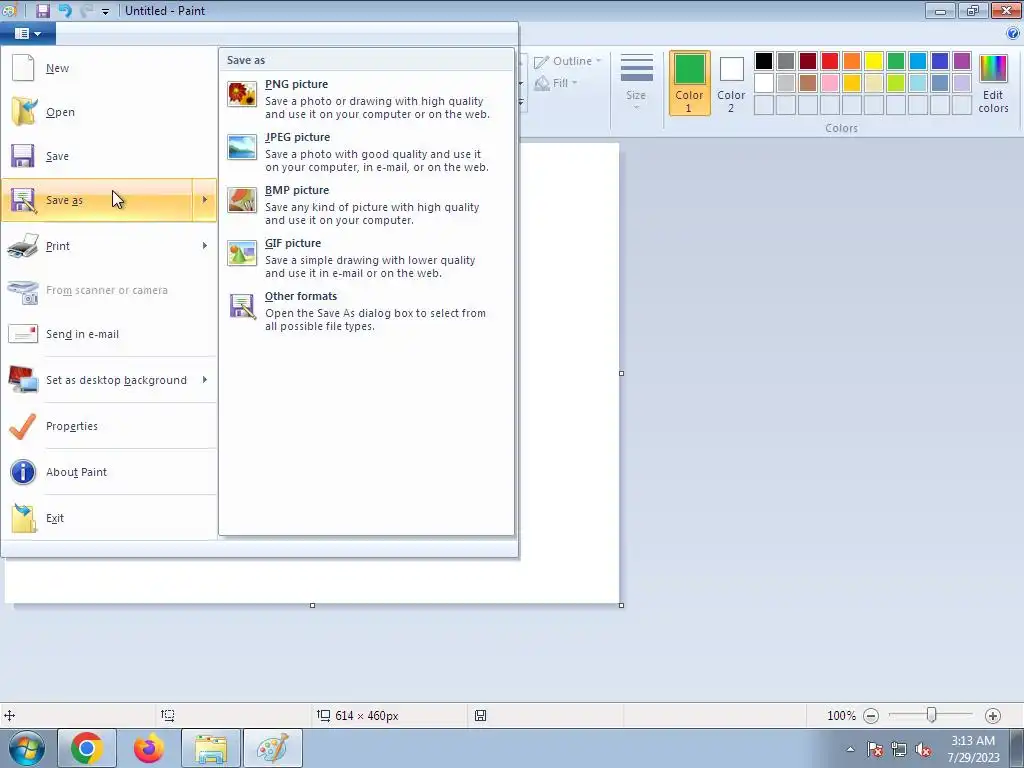The width and height of the screenshot is (1024, 768).
Task: Click the zoom slider handle
Action: 931,715
